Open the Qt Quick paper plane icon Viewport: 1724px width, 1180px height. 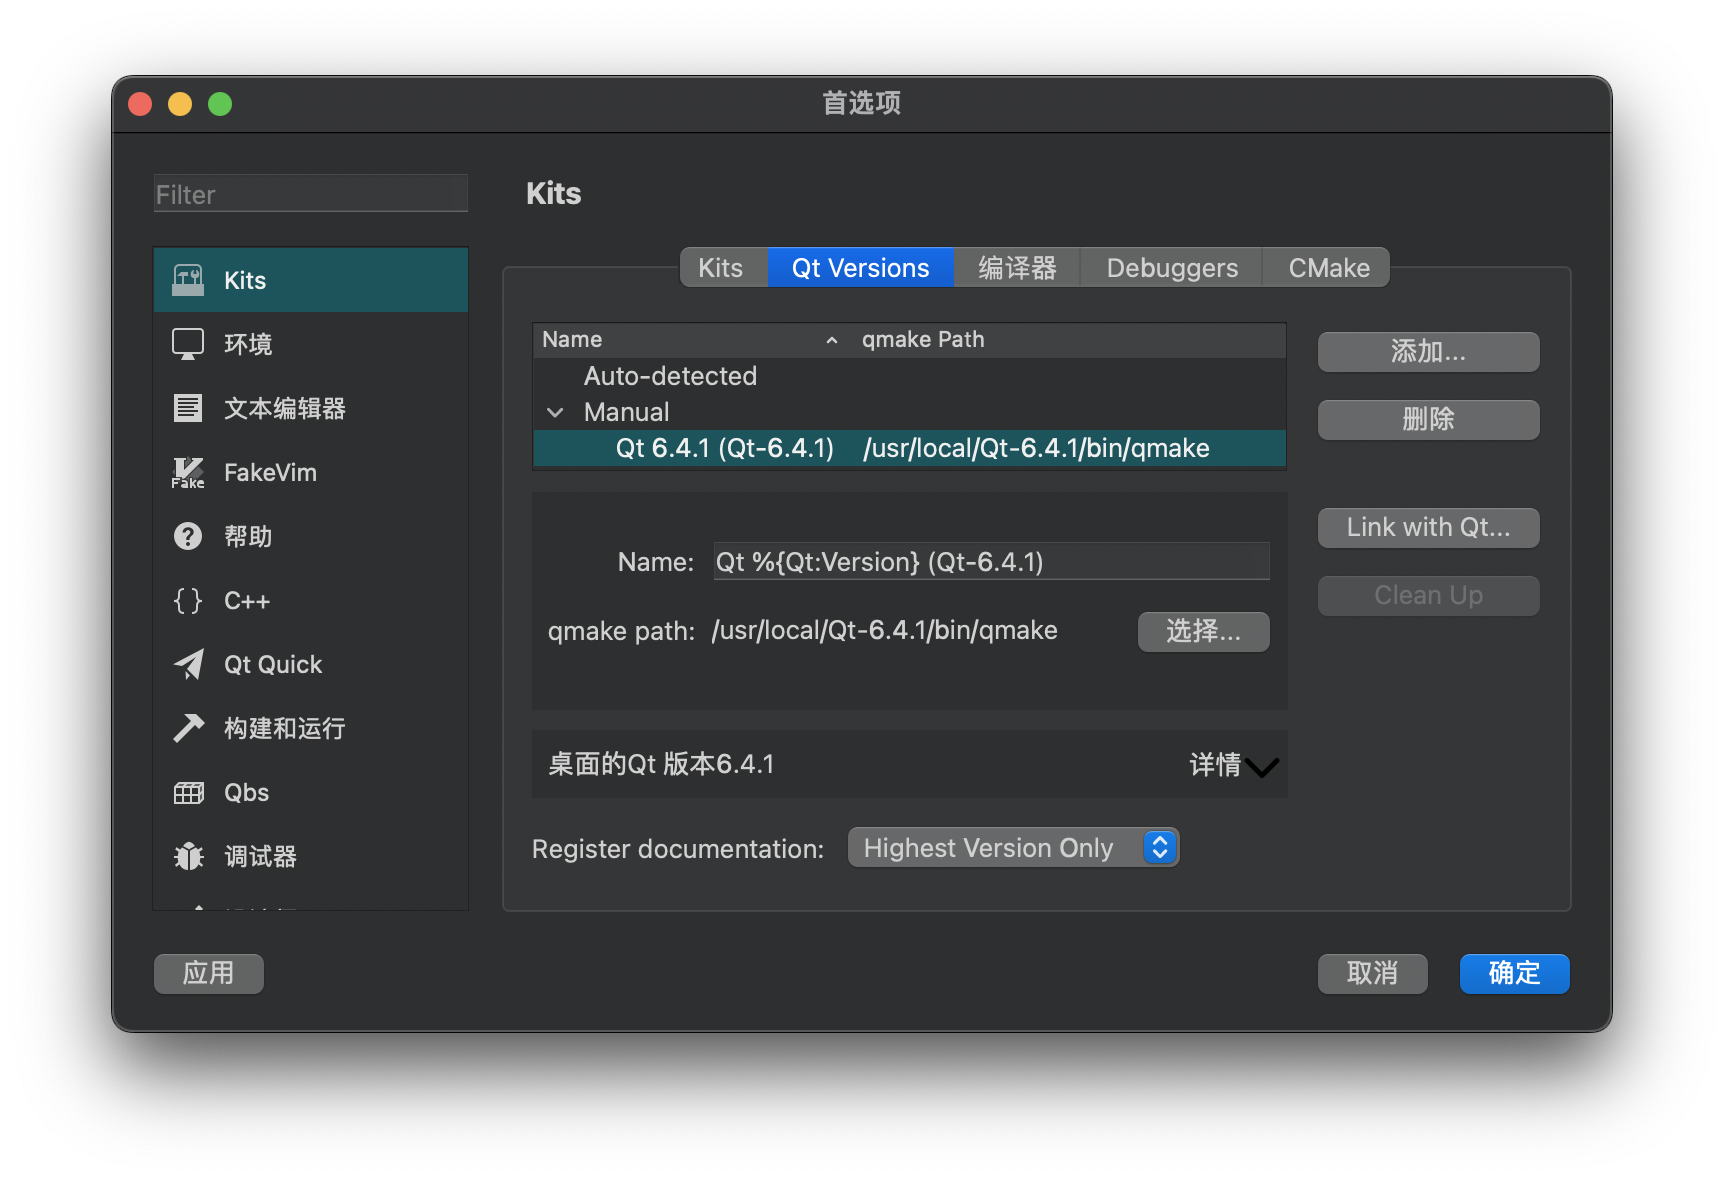pyautogui.click(x=188, y=664)
